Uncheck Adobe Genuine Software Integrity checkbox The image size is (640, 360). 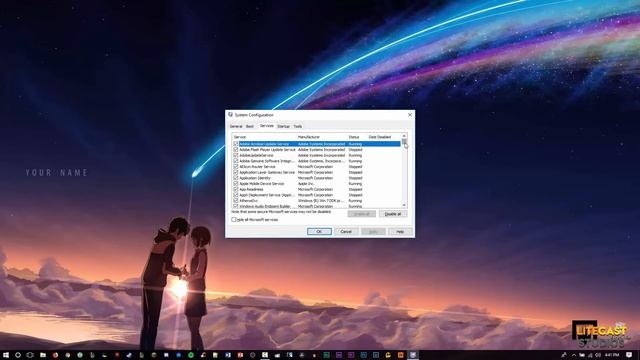(236, 161)
